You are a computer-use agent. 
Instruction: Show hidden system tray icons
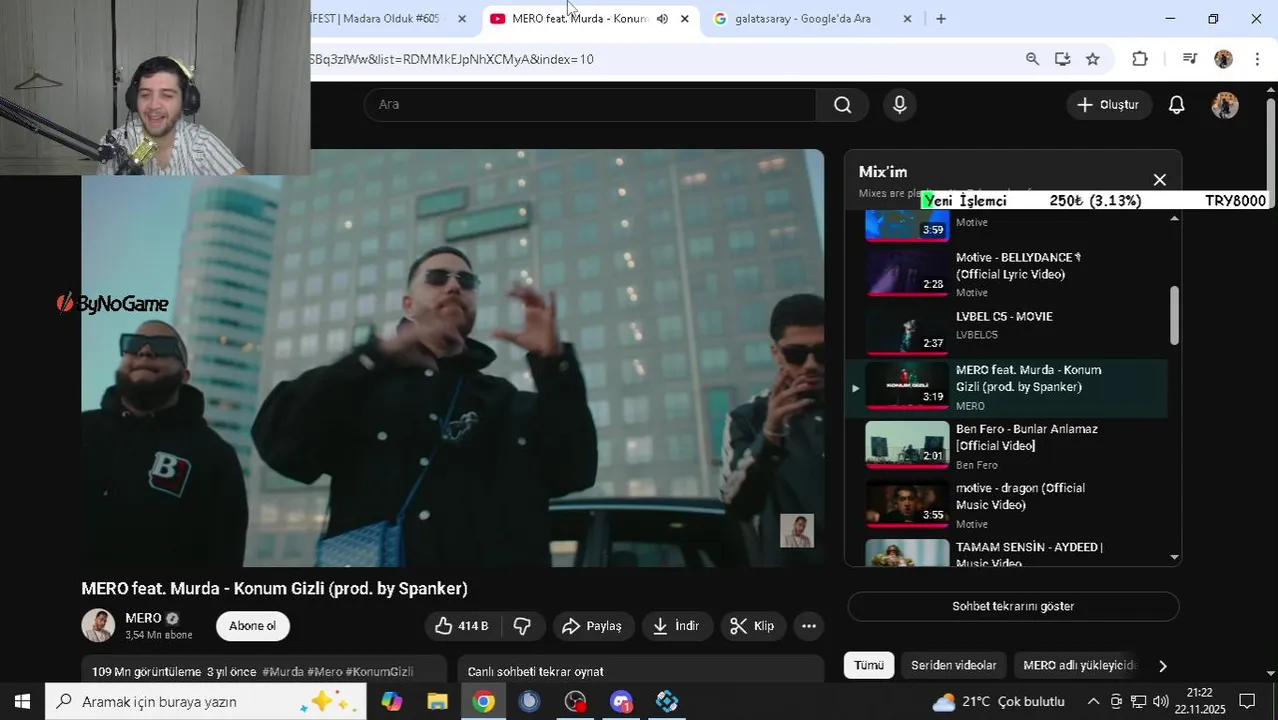coord(1093,702)
